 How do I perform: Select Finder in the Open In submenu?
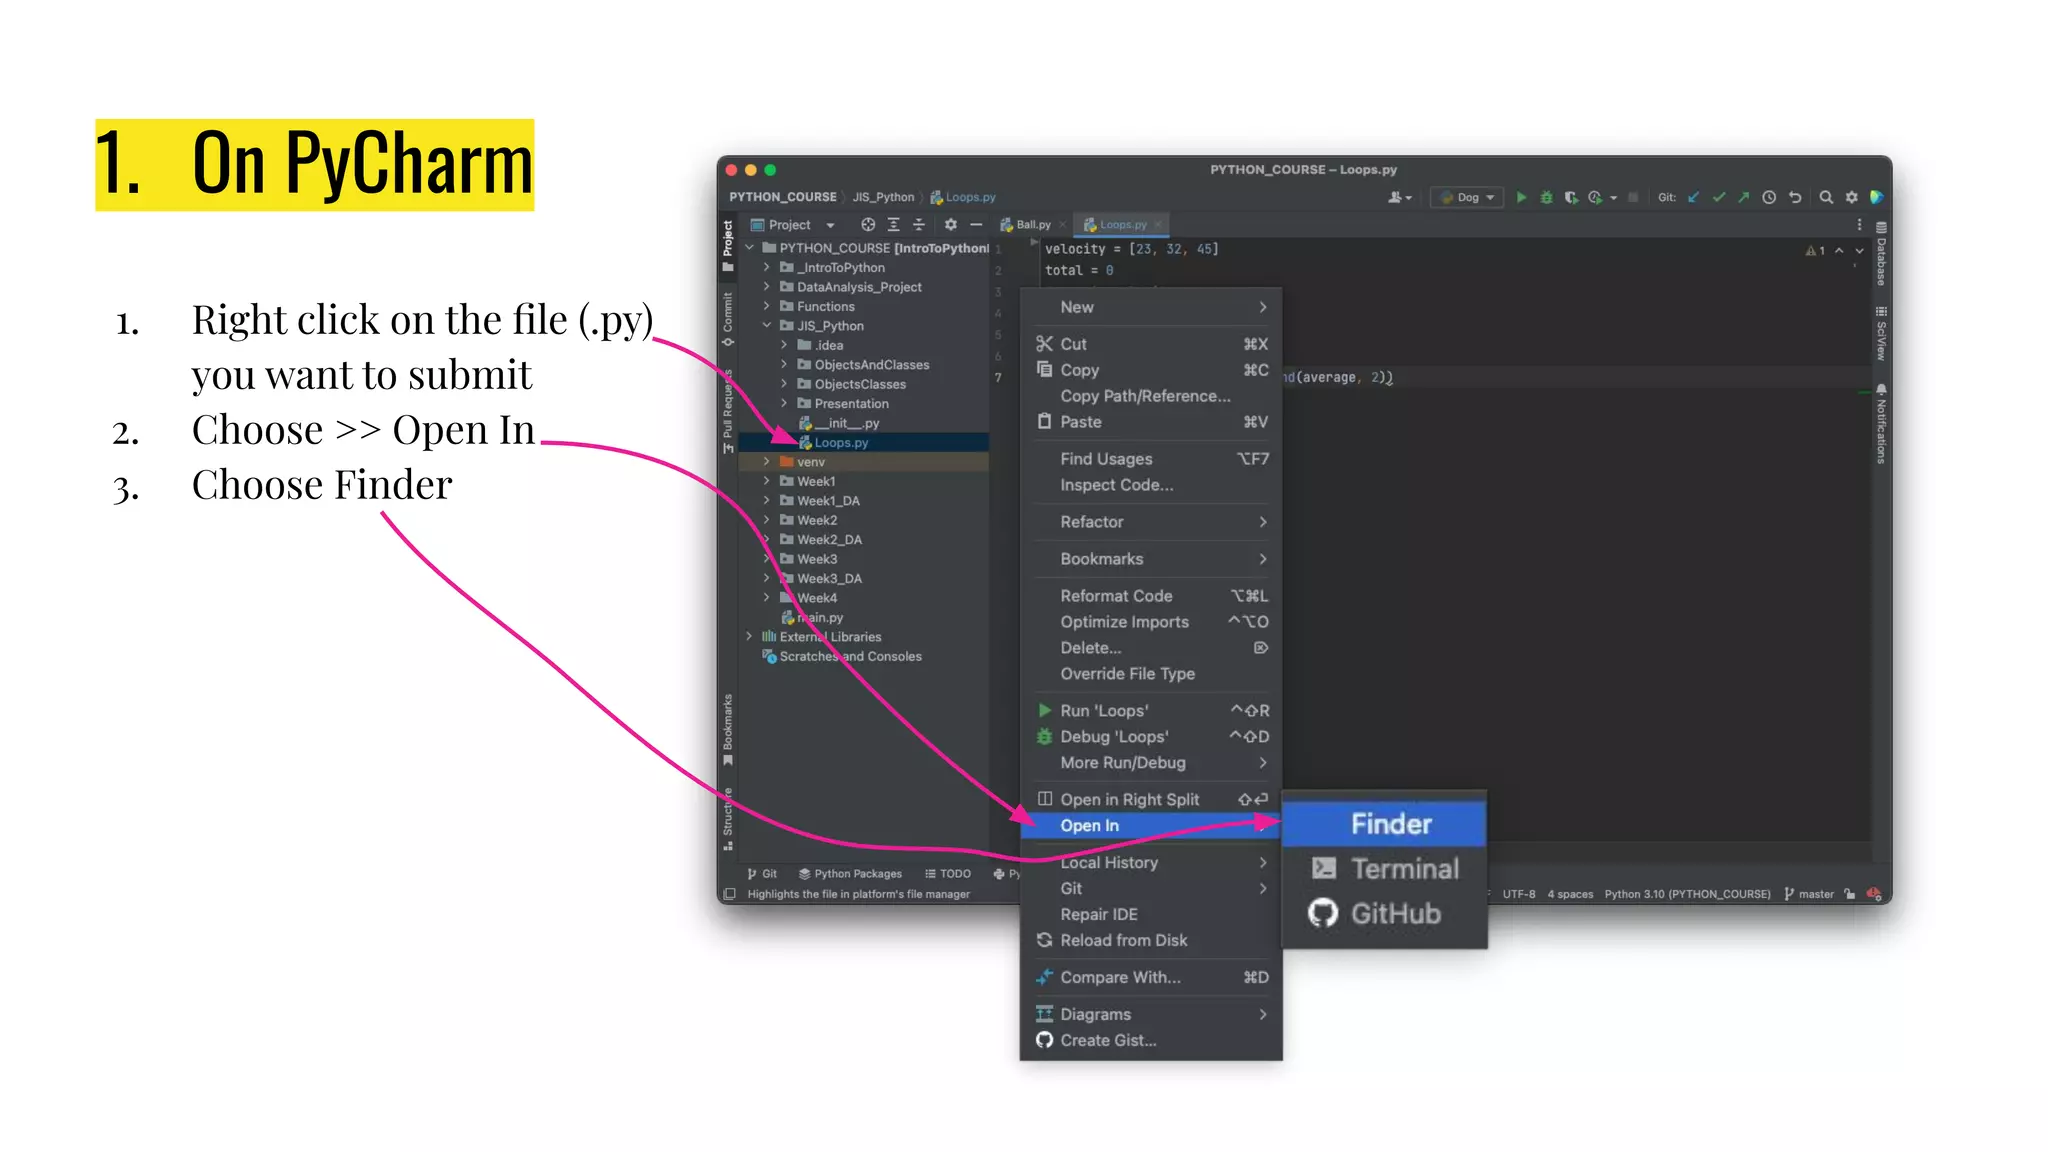pyautogui.click(x=1390, y=824)
